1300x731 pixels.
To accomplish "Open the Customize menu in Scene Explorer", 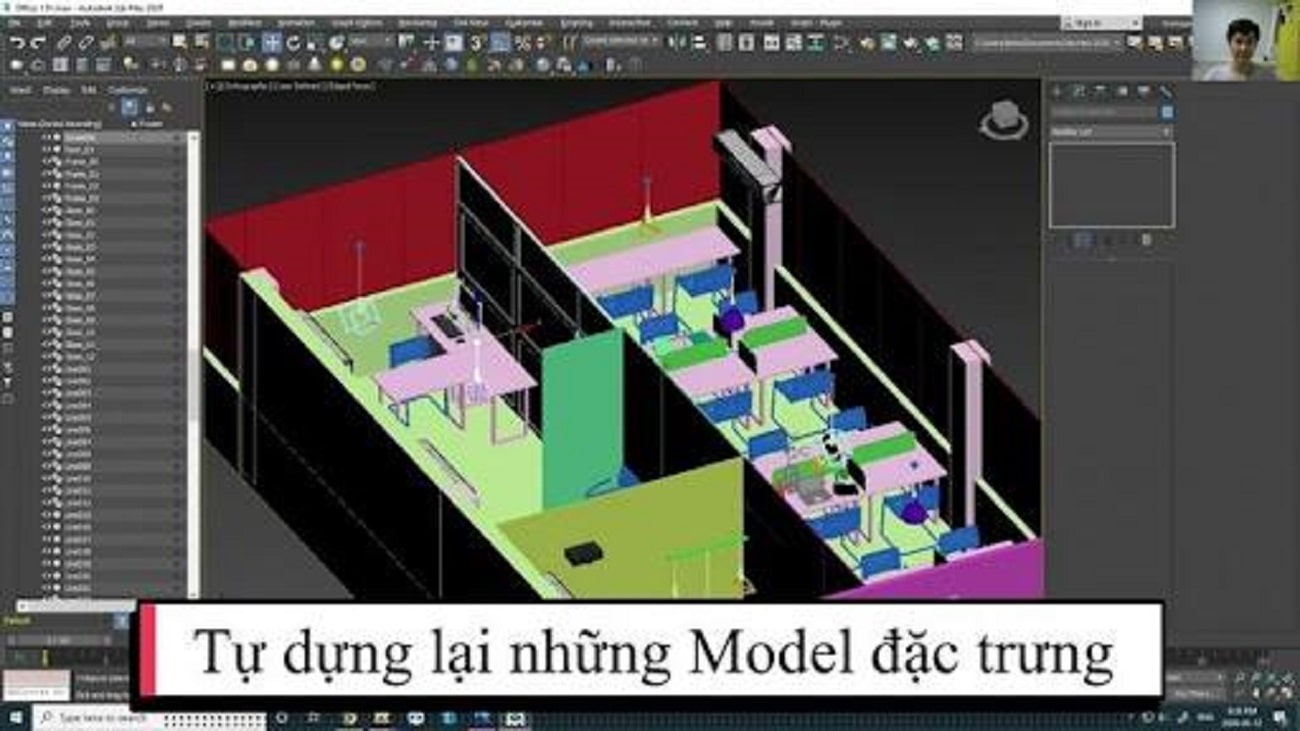I will coord(128,89).
